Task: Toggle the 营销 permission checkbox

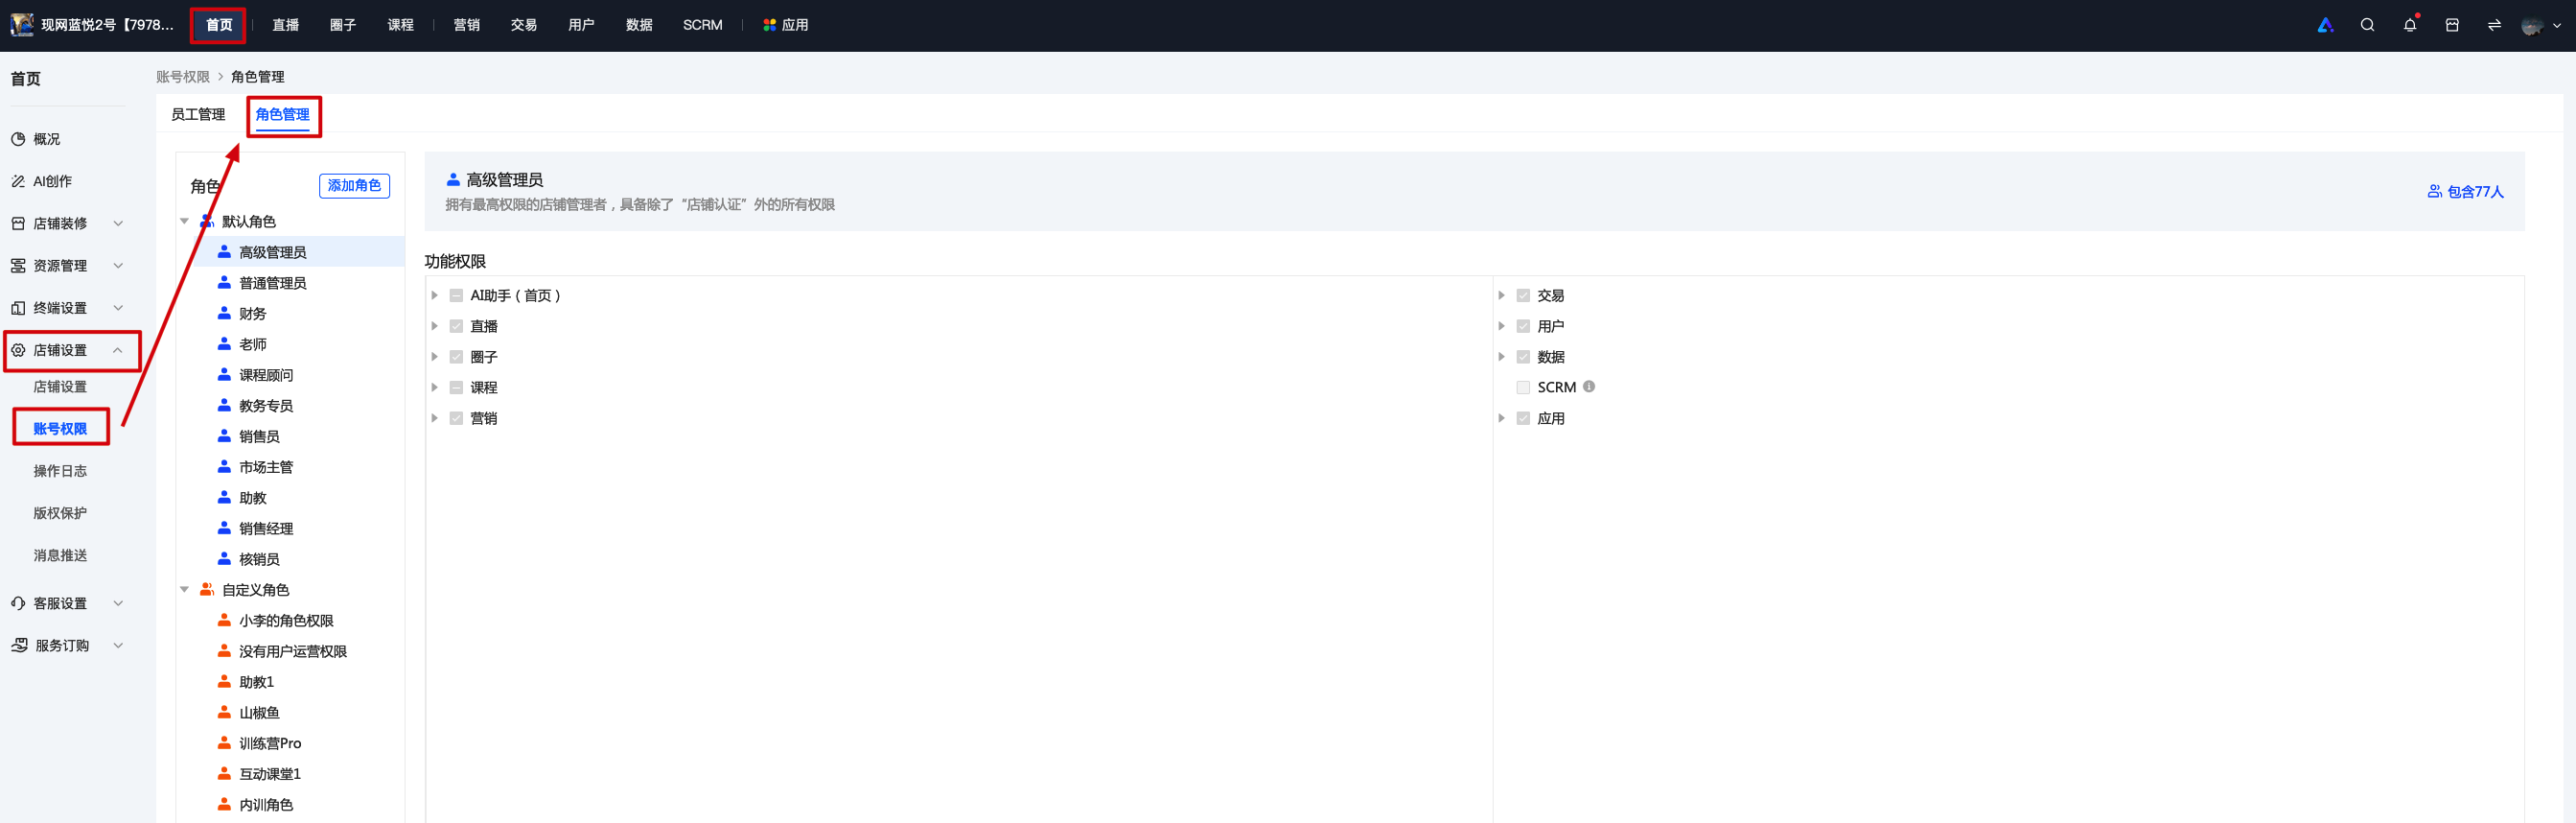Action: tap(456, 418)
